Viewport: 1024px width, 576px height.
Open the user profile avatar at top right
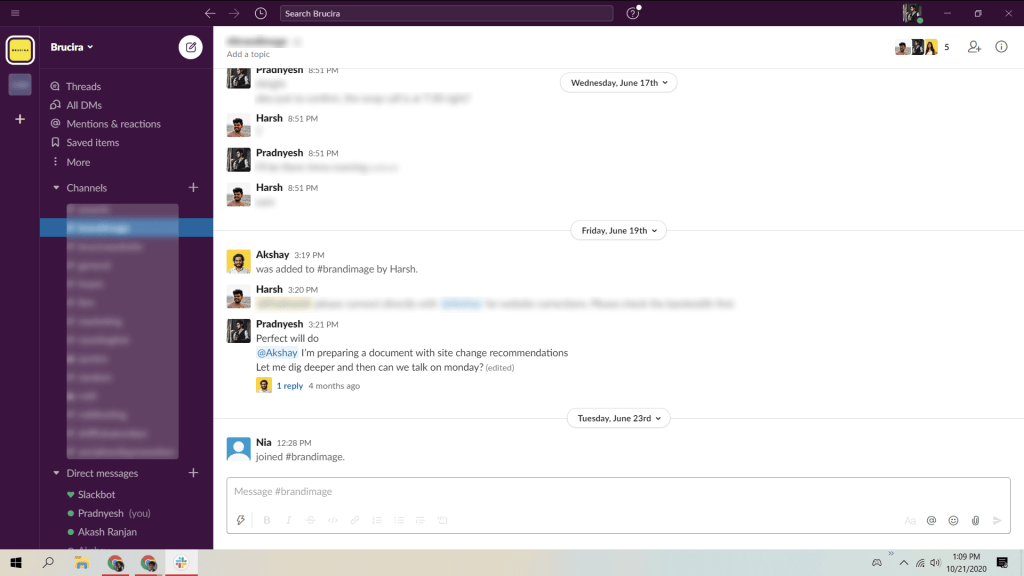point(912,13)
